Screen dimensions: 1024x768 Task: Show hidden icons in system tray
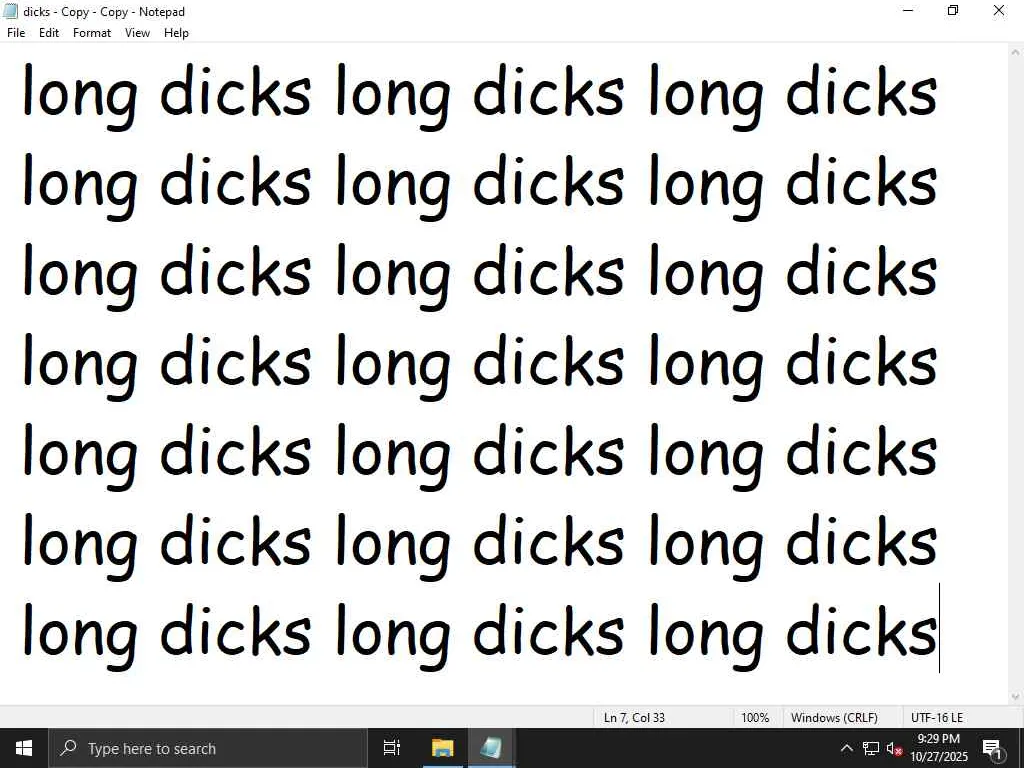[x=846, y=748]
